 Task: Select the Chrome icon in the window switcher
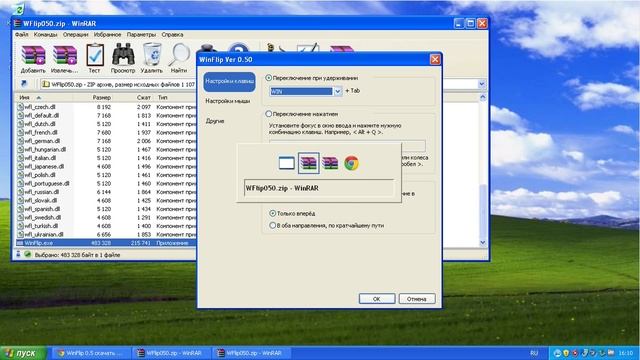pos(351,163)
